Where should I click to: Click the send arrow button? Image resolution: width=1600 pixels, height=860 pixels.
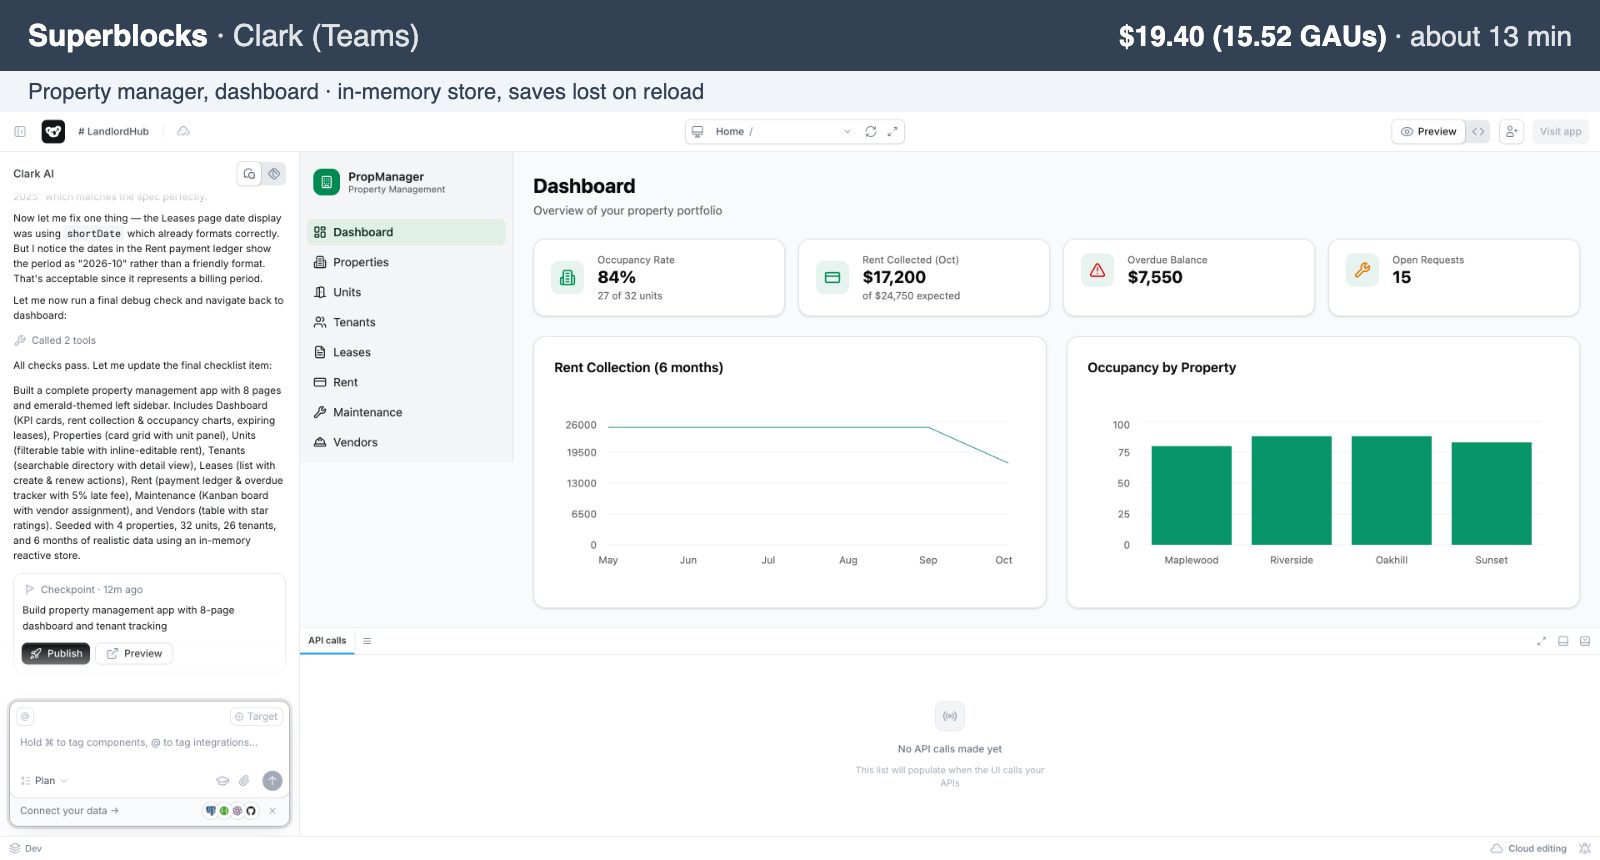[272, 780]
